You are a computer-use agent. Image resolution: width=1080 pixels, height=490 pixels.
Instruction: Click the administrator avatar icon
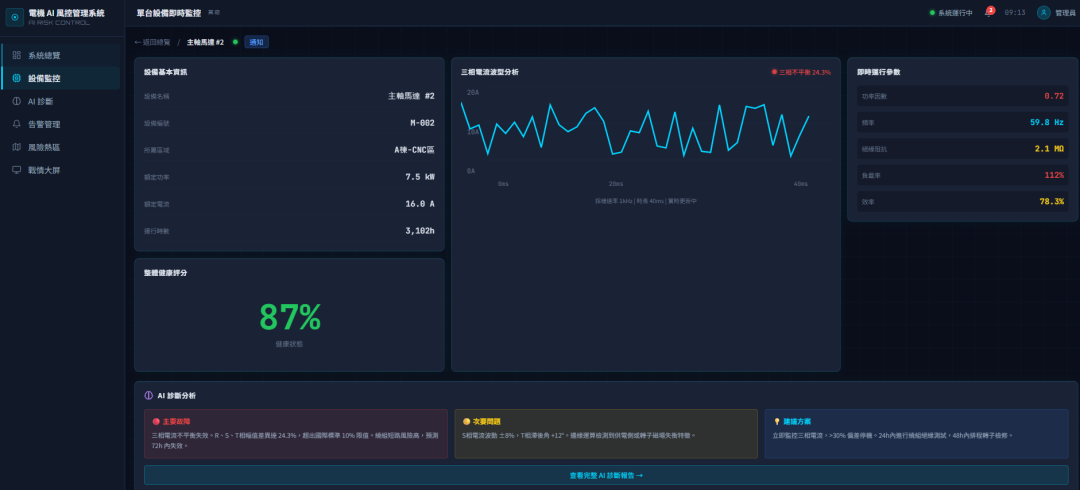[x=1043, y=12]
